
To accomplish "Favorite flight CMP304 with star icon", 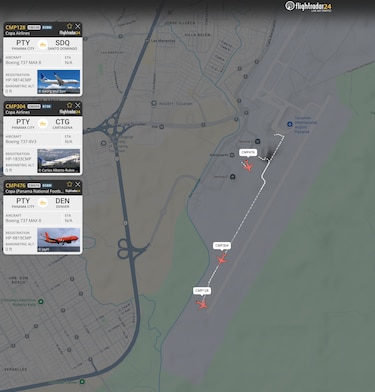I will (x=69, y=105).
